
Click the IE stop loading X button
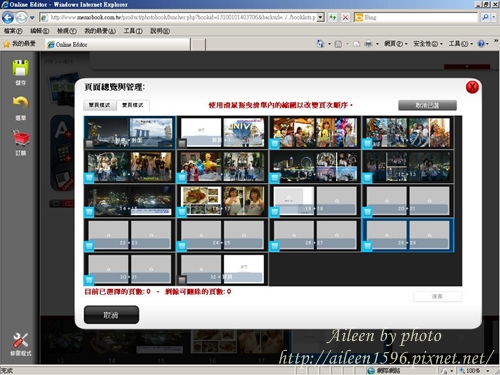click(345, 17)
